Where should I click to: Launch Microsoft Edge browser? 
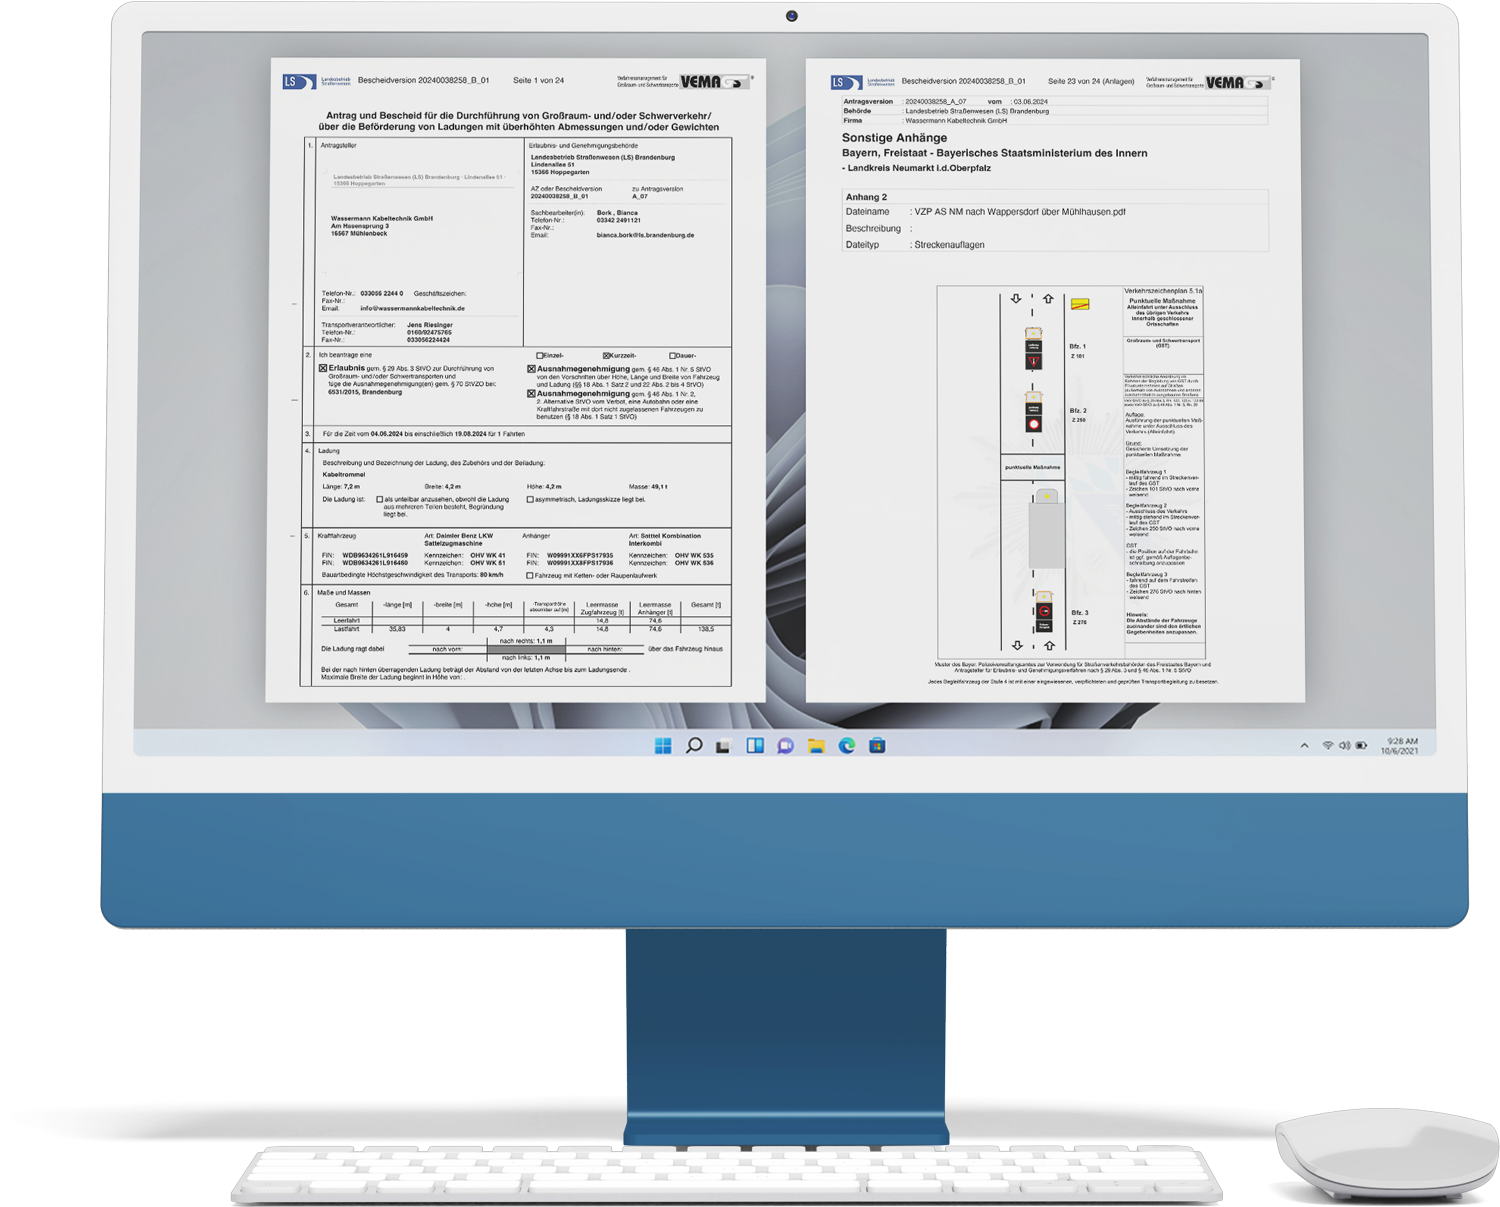coord(847,746)
